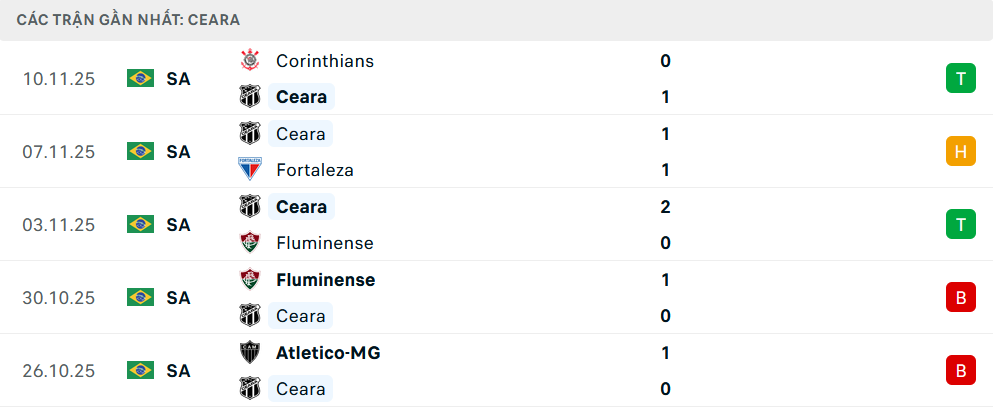Image resolution: width=993 pixels, height=415 pixels.
Task: Open the Fortaleza team link
Action: 314,170
